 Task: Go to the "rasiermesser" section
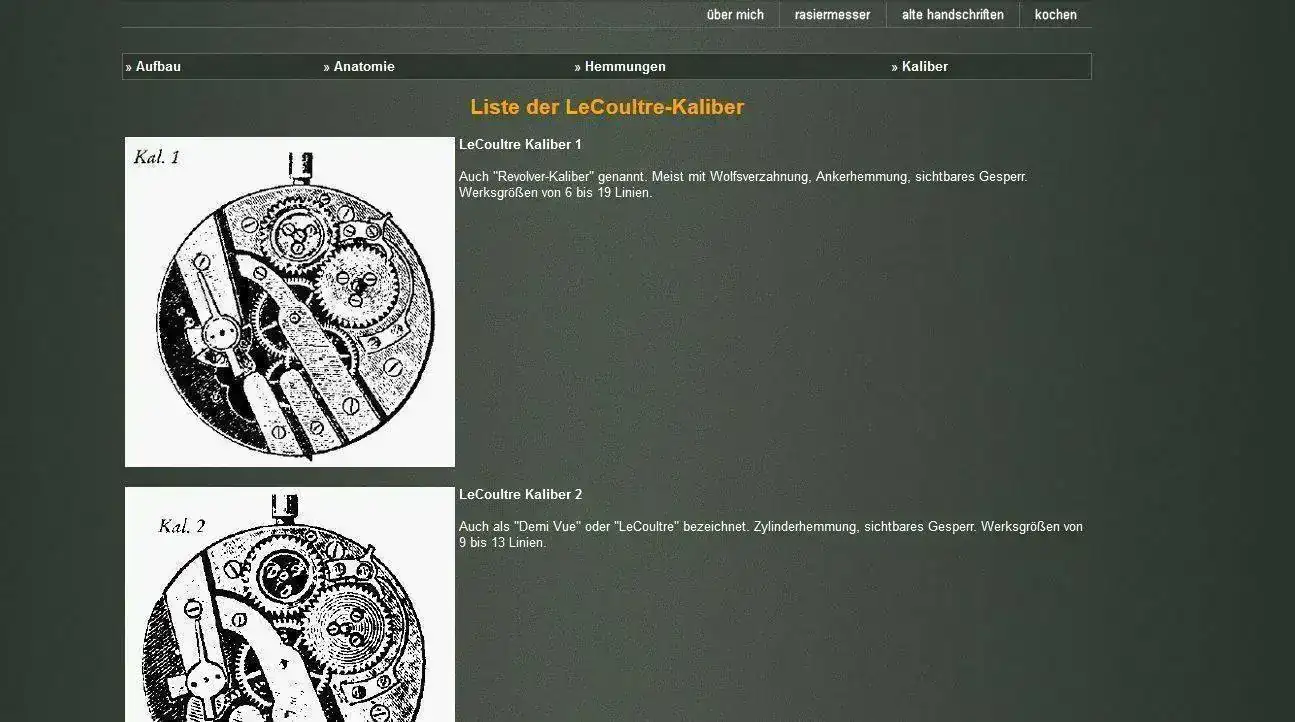(x=832, y=15)
